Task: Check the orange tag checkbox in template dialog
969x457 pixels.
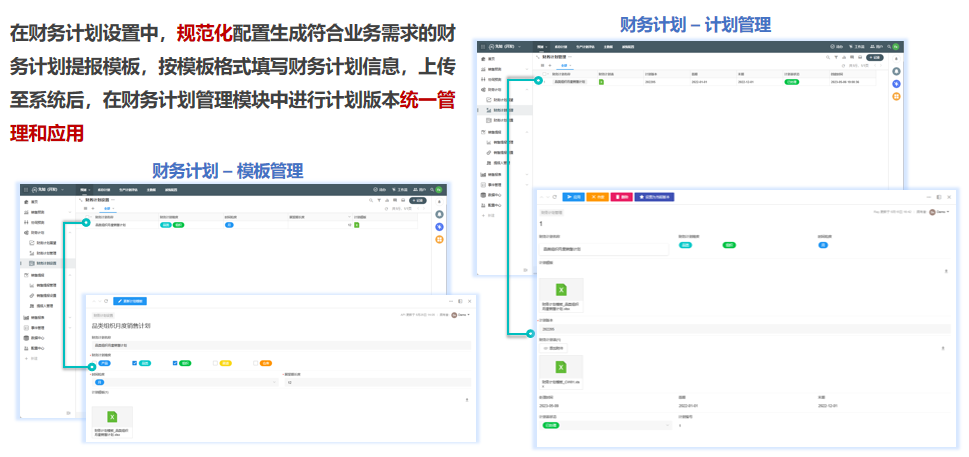Action: tap(256, 363)
